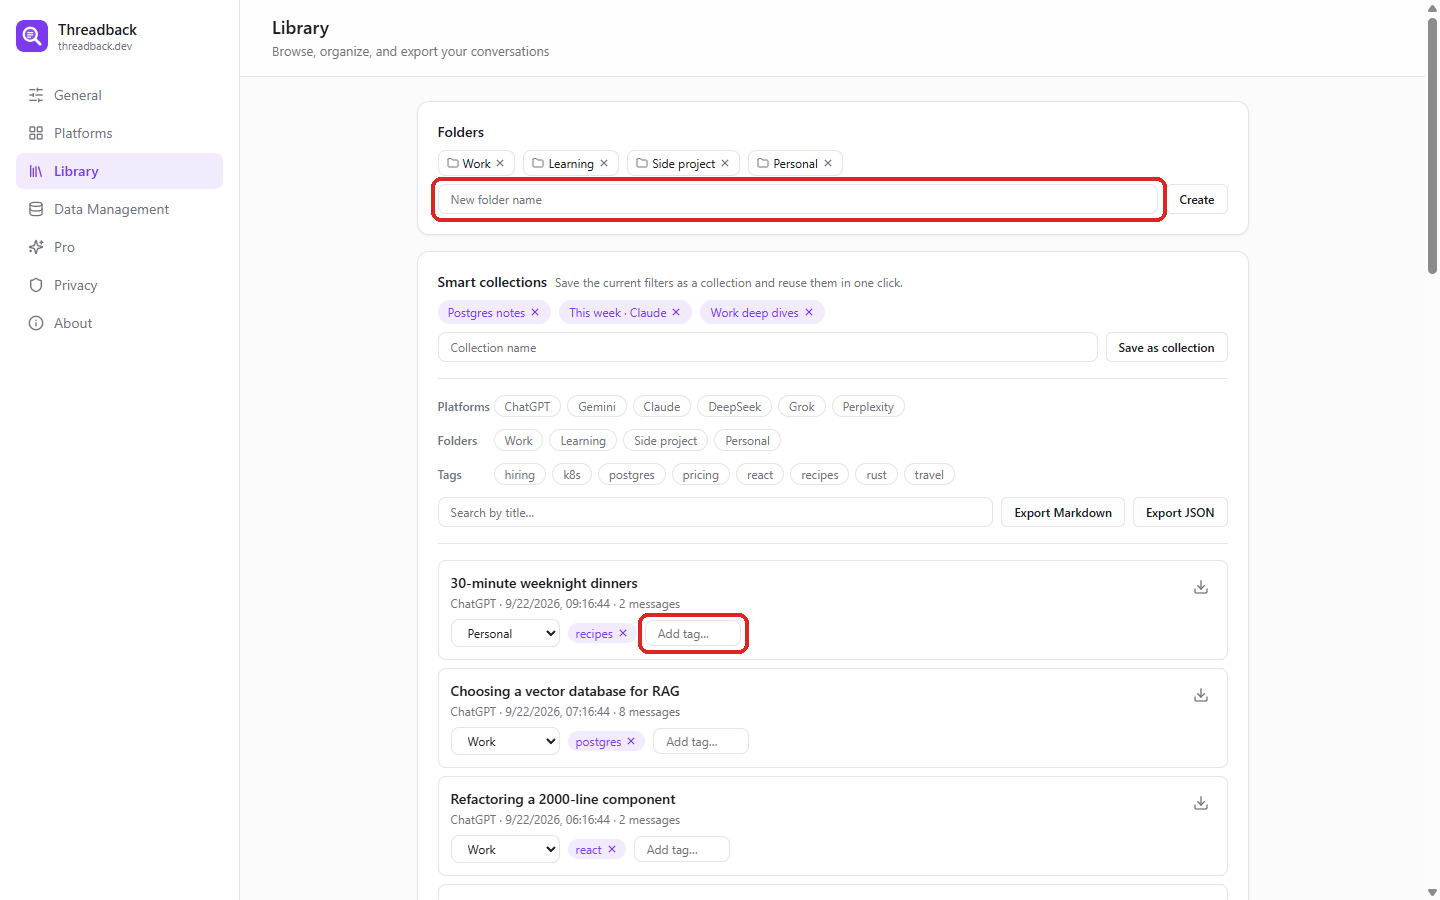The width and height of the screenshot is (1440, 900).
Task: Download the Refactoring a 2000-line component conversation
Action: 1201,803
